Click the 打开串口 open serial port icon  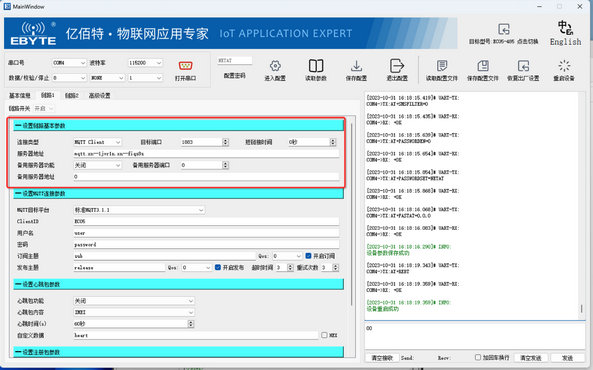[185, 66]
